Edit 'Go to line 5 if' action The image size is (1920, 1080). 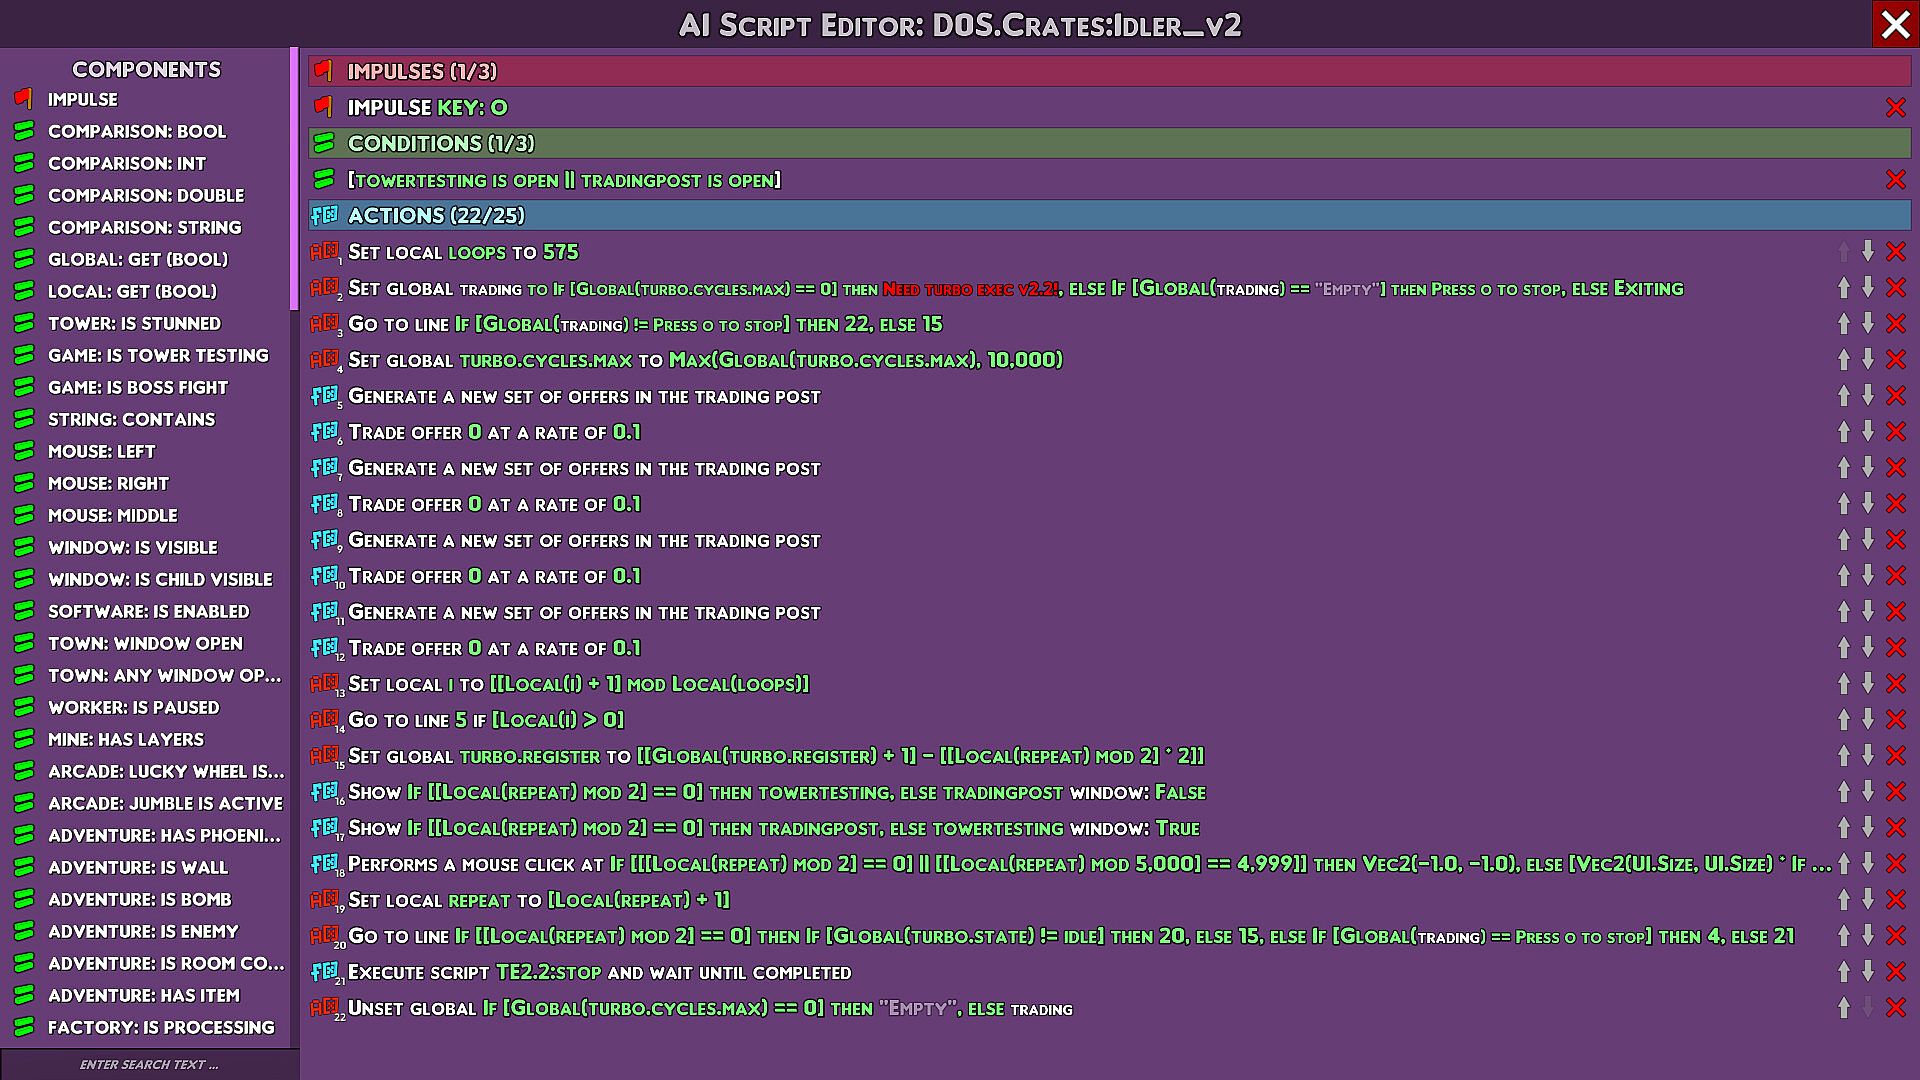(486, 720)
